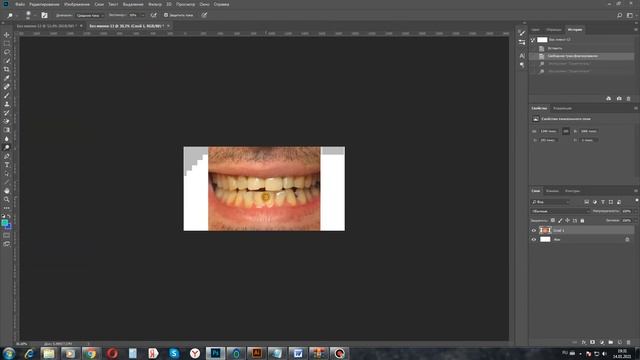Open the Файл (File) menu
640x360 pixels.
20,4
